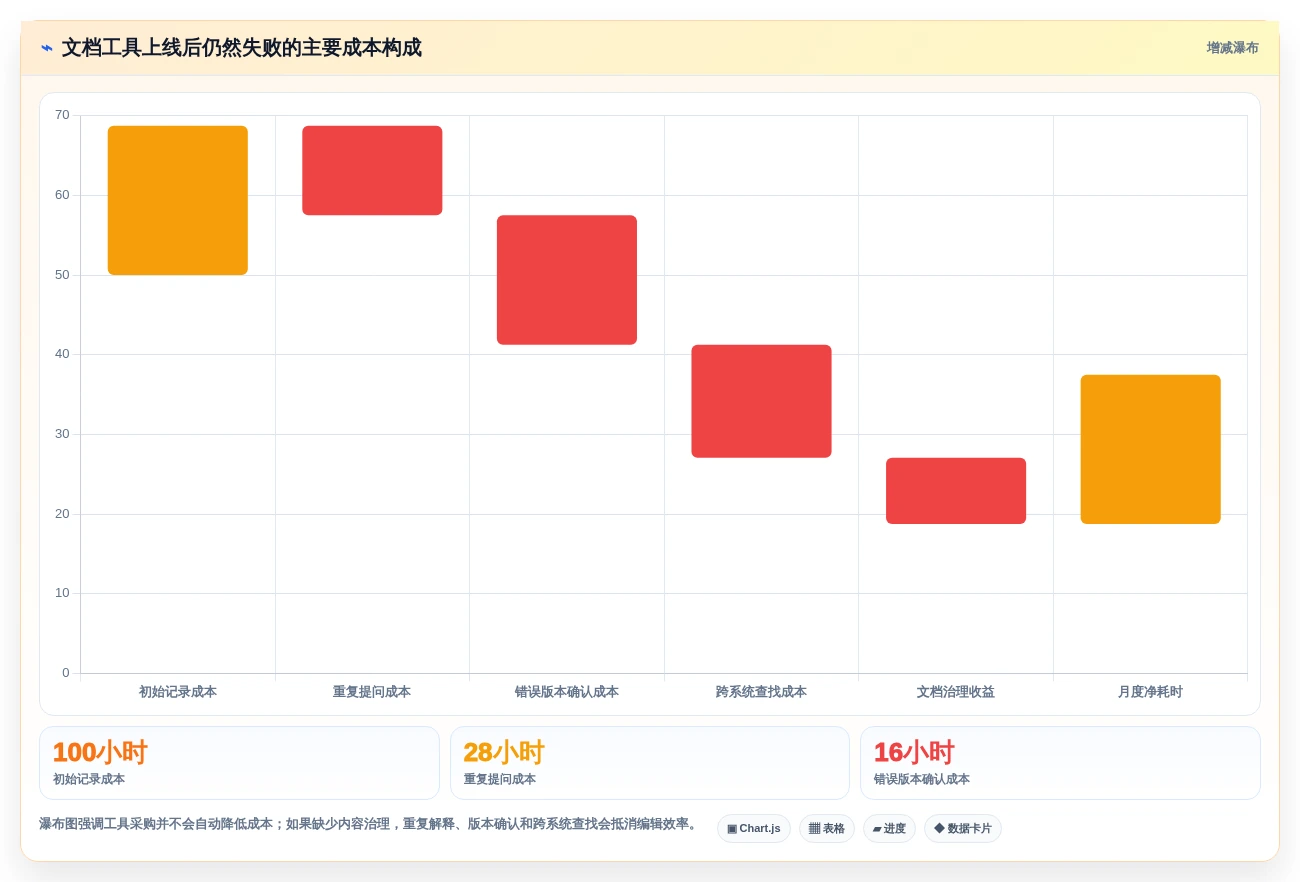Click x-axis label 文档治理收益
Viewport: 1300px width, 882px height.
(956, 692)
